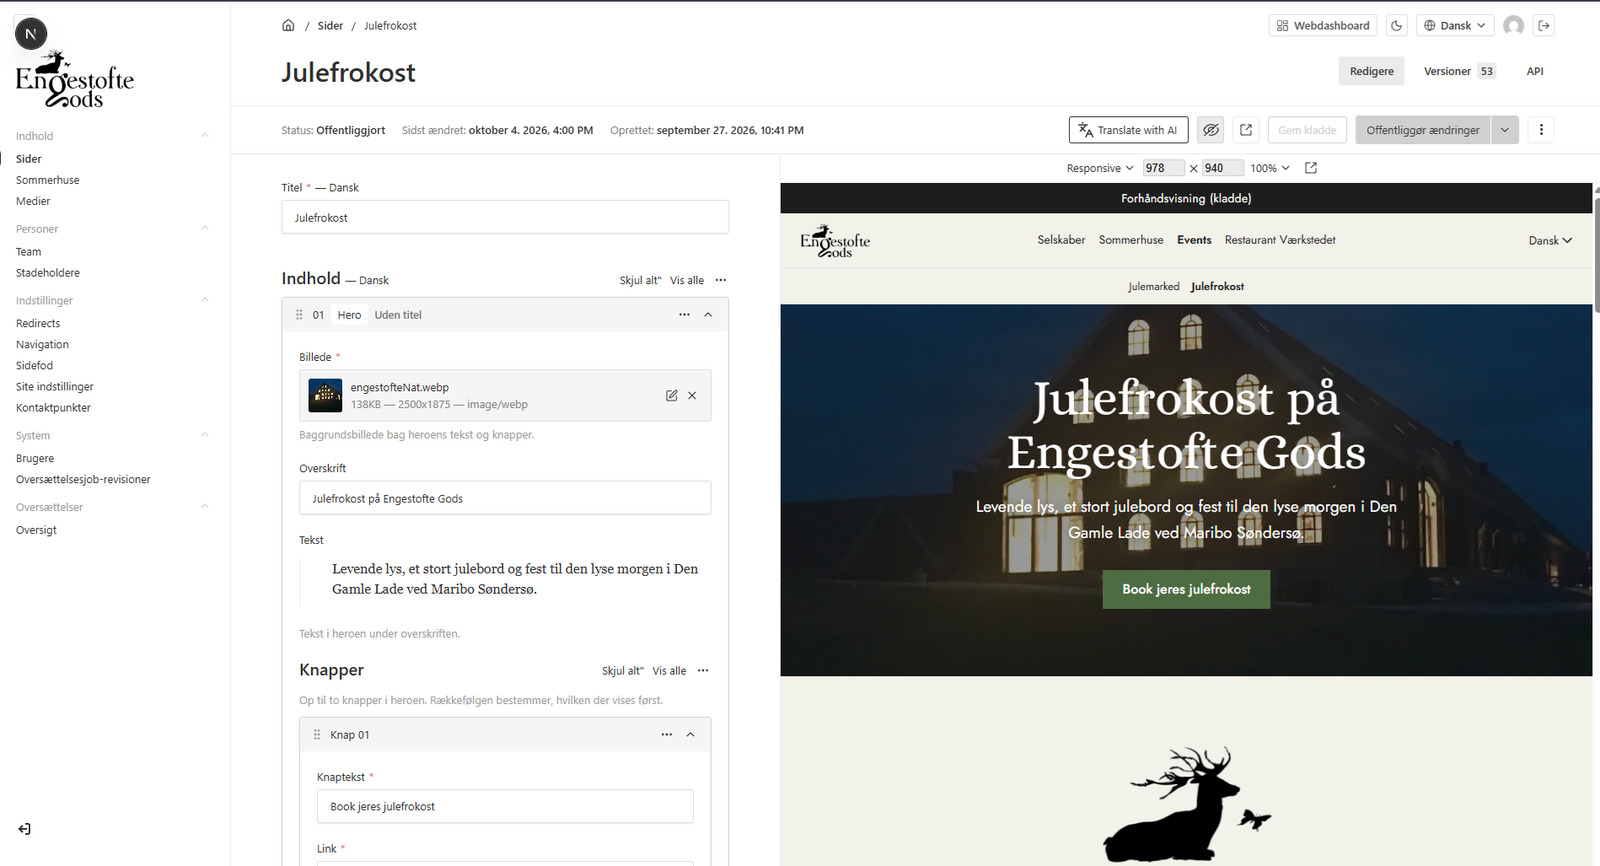The width and height of the screenshot is (1600, 866).
Task: Click Skjul alt in Indhold section
Action: pyautogui.click(x=640, y=281)
